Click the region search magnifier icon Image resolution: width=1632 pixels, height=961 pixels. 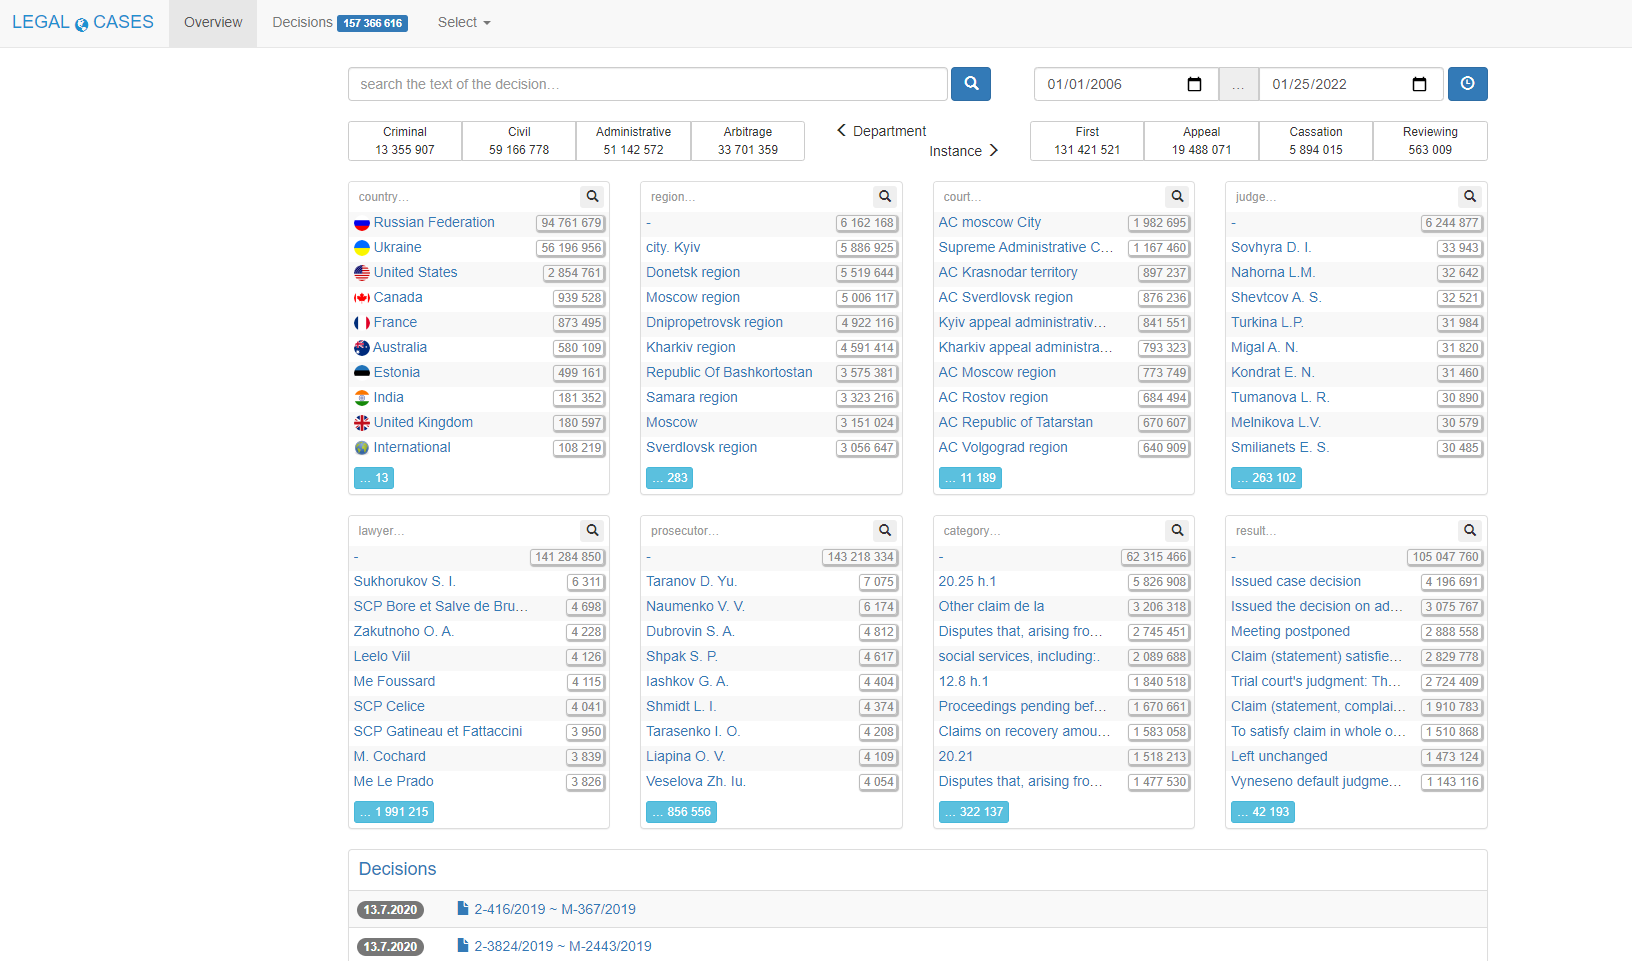885,197
